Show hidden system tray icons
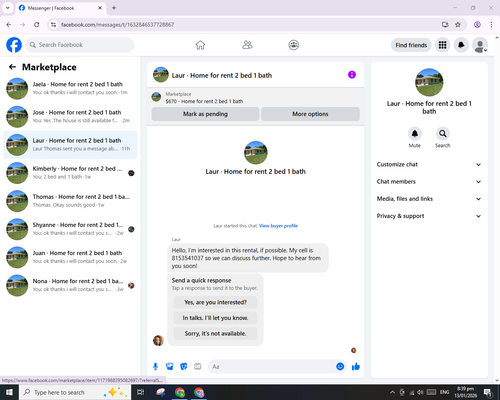This screenshot has width=500, height=400. point(392,392)
